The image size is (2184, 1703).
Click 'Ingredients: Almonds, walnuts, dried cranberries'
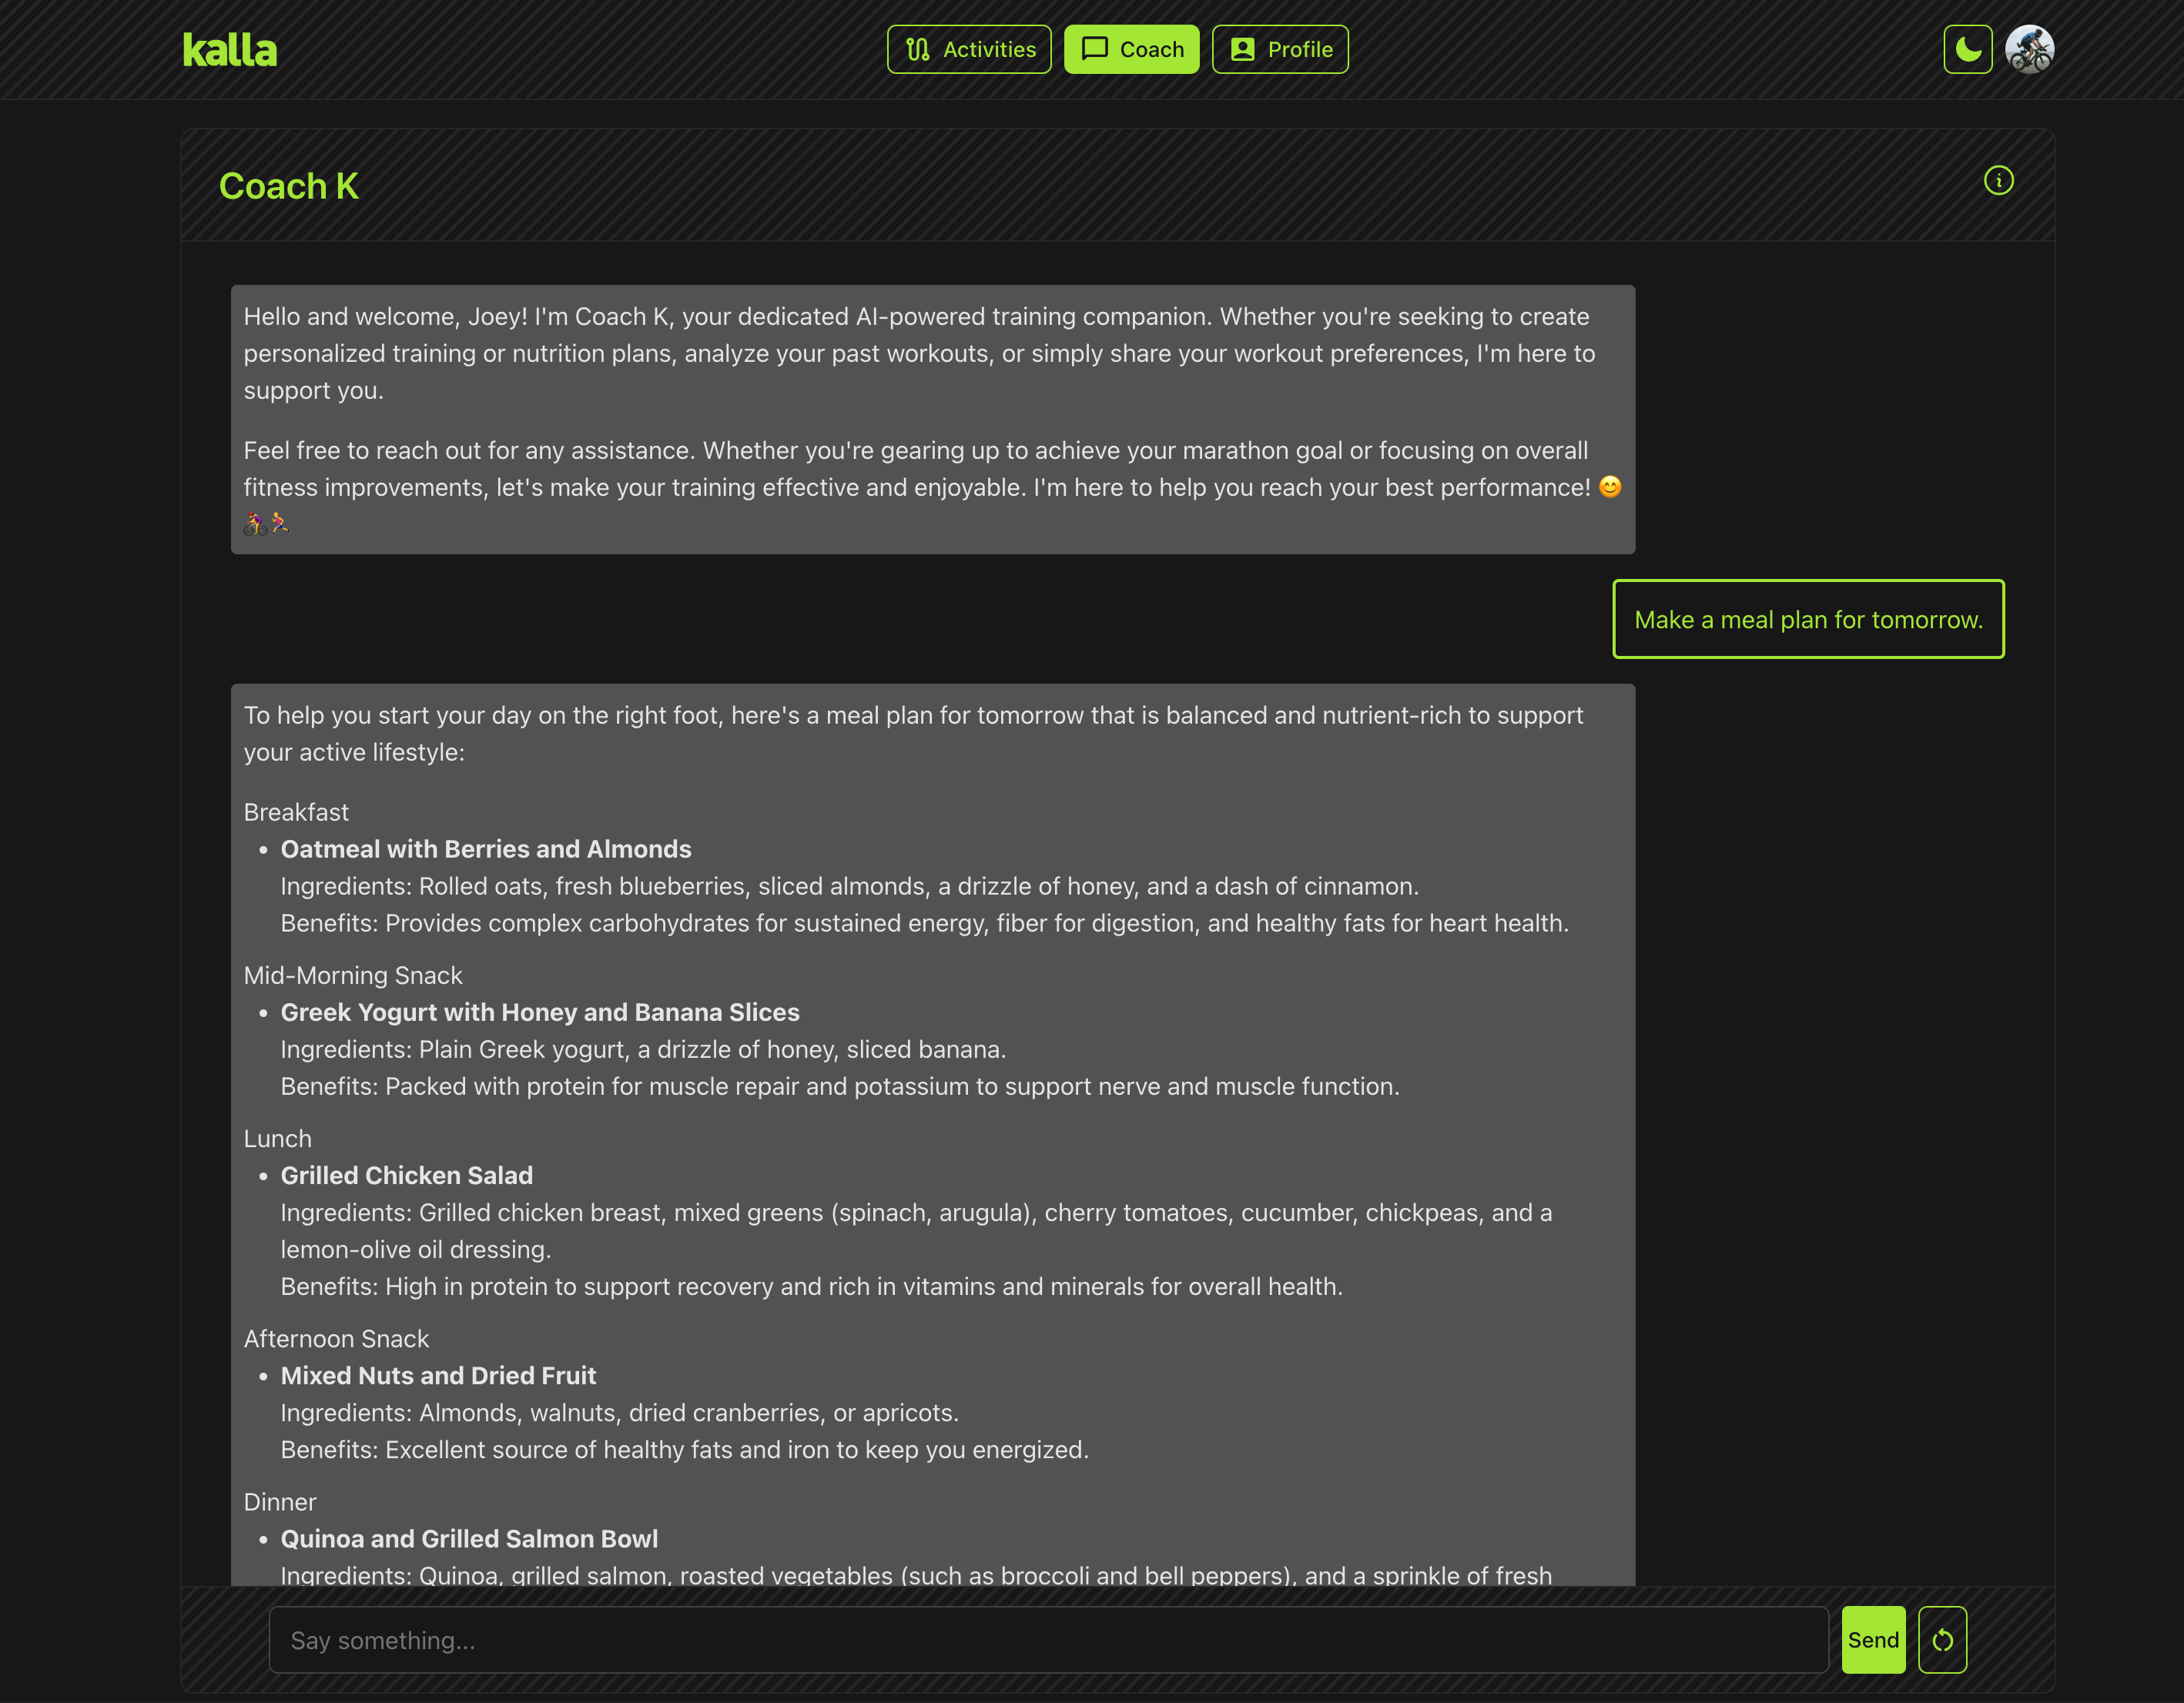point(619,1412)
